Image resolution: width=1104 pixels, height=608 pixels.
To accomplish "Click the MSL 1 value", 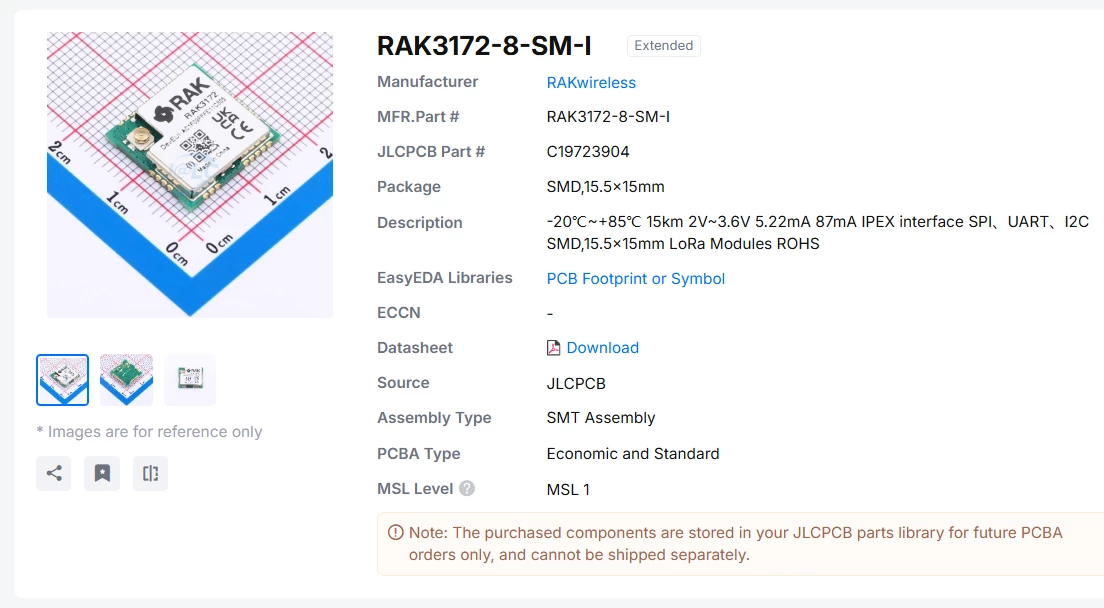I will (568, 489).
